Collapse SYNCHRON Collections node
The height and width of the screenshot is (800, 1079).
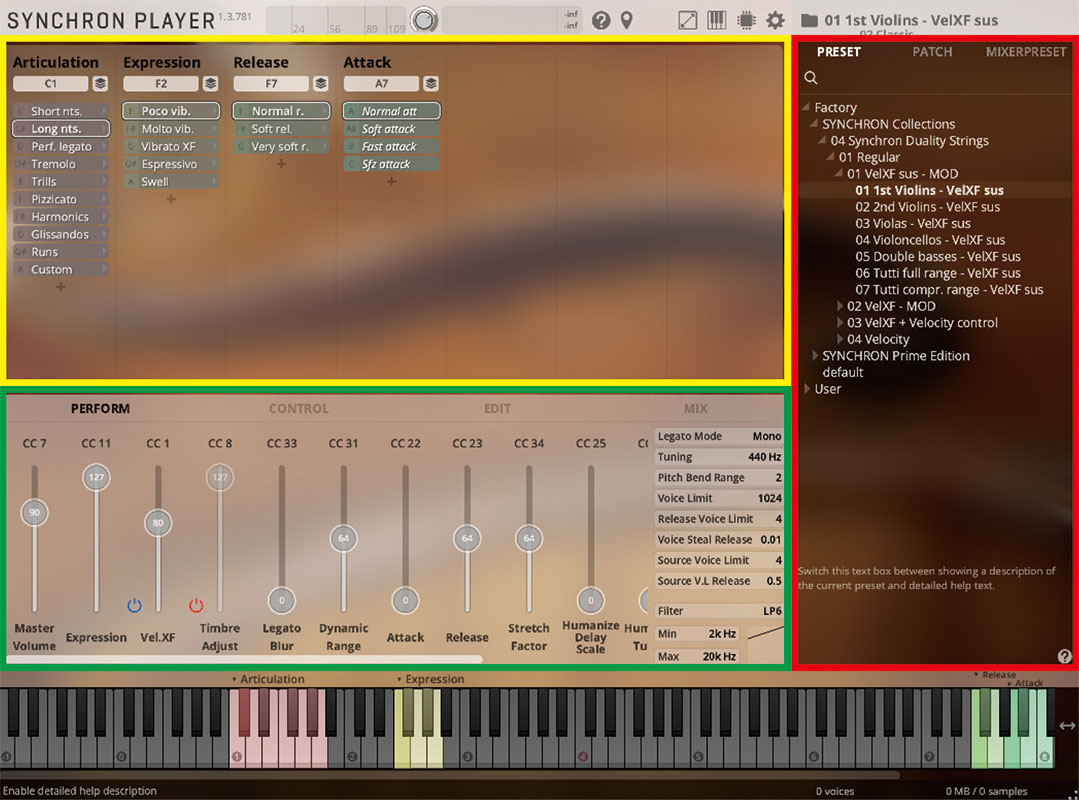tap(814, 124)
